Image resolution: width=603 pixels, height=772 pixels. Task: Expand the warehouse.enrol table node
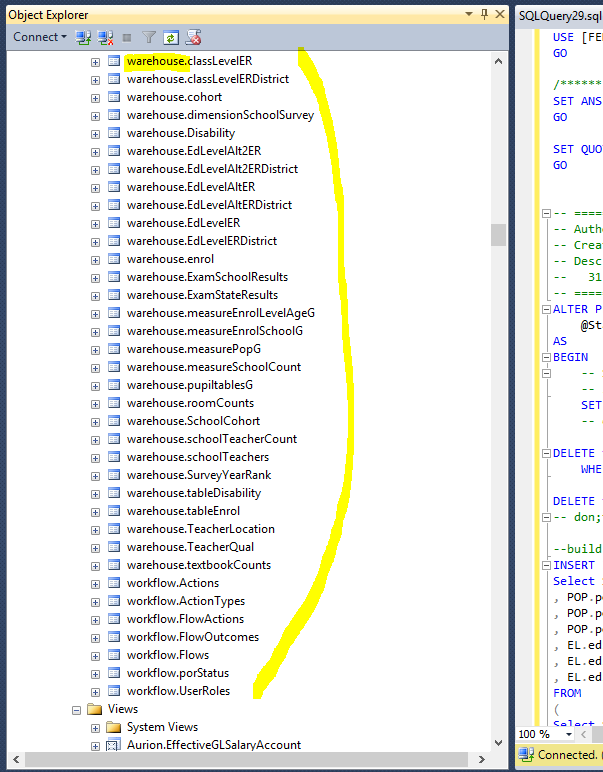tap(96, 259)
